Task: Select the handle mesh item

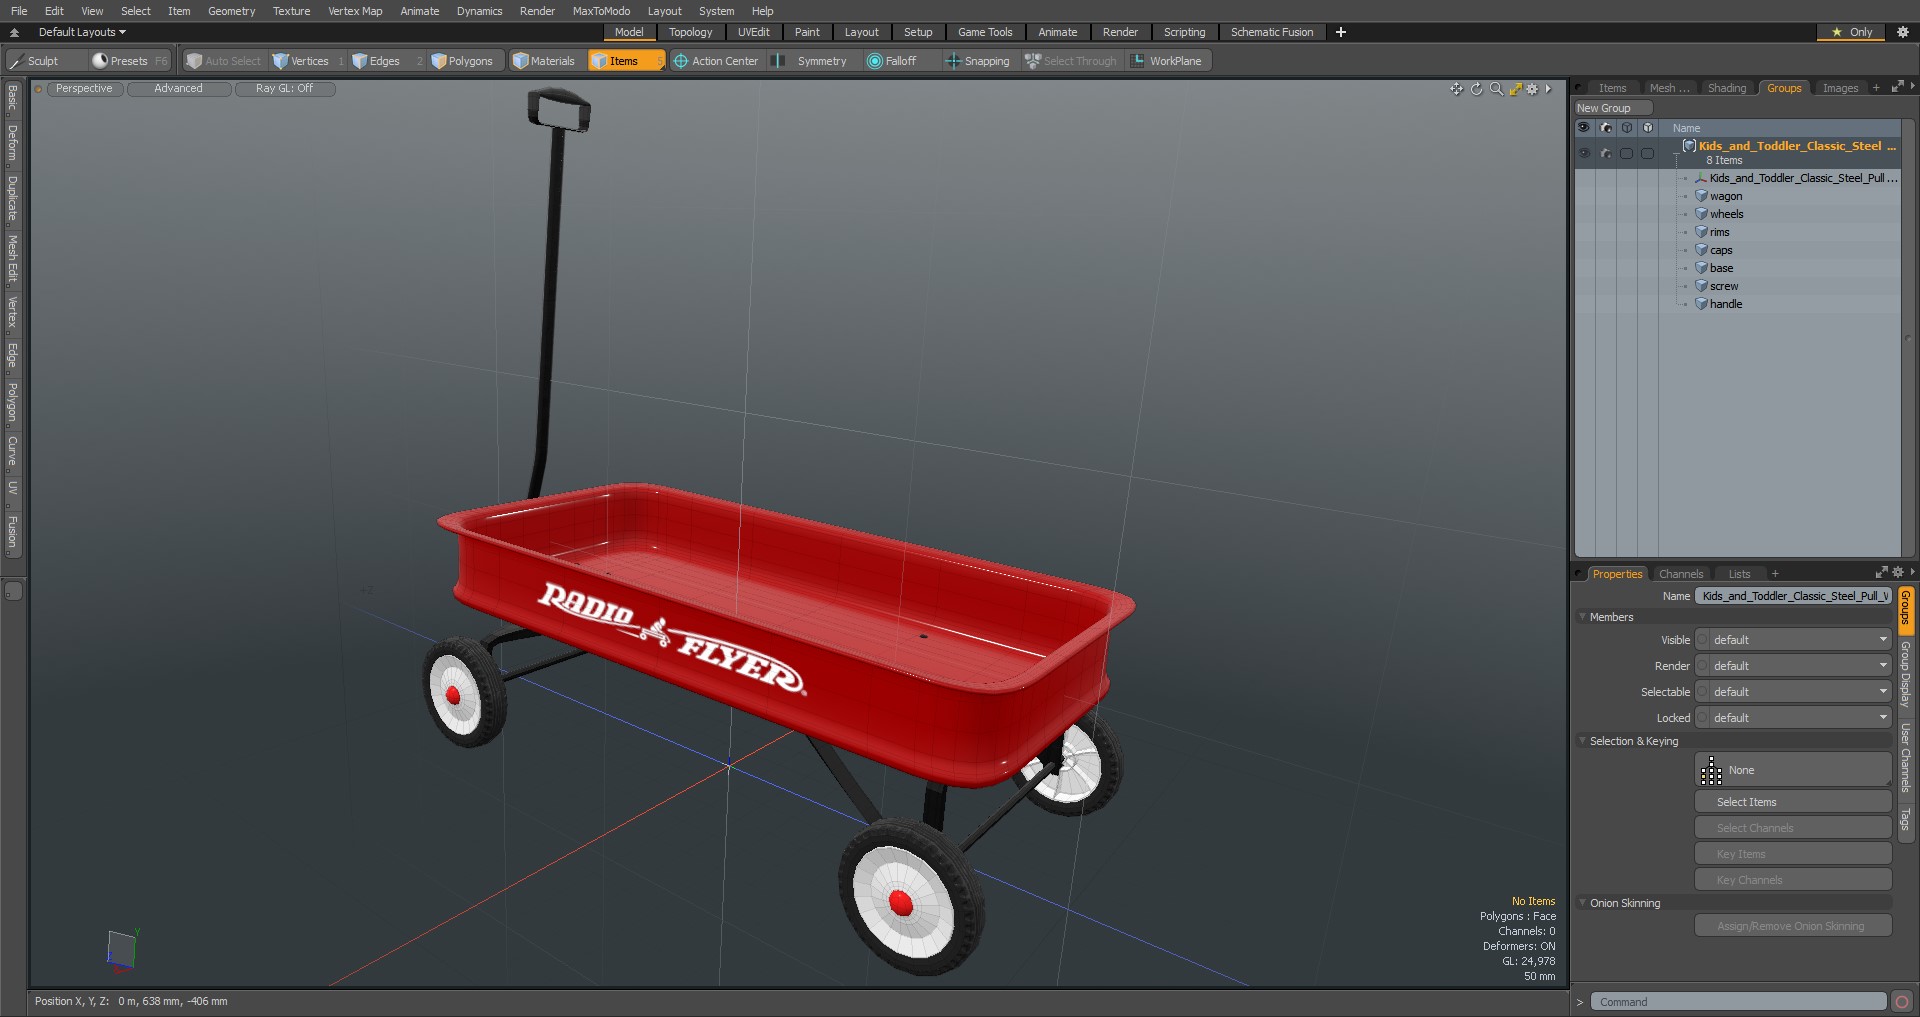Action: click(1726, 304)
